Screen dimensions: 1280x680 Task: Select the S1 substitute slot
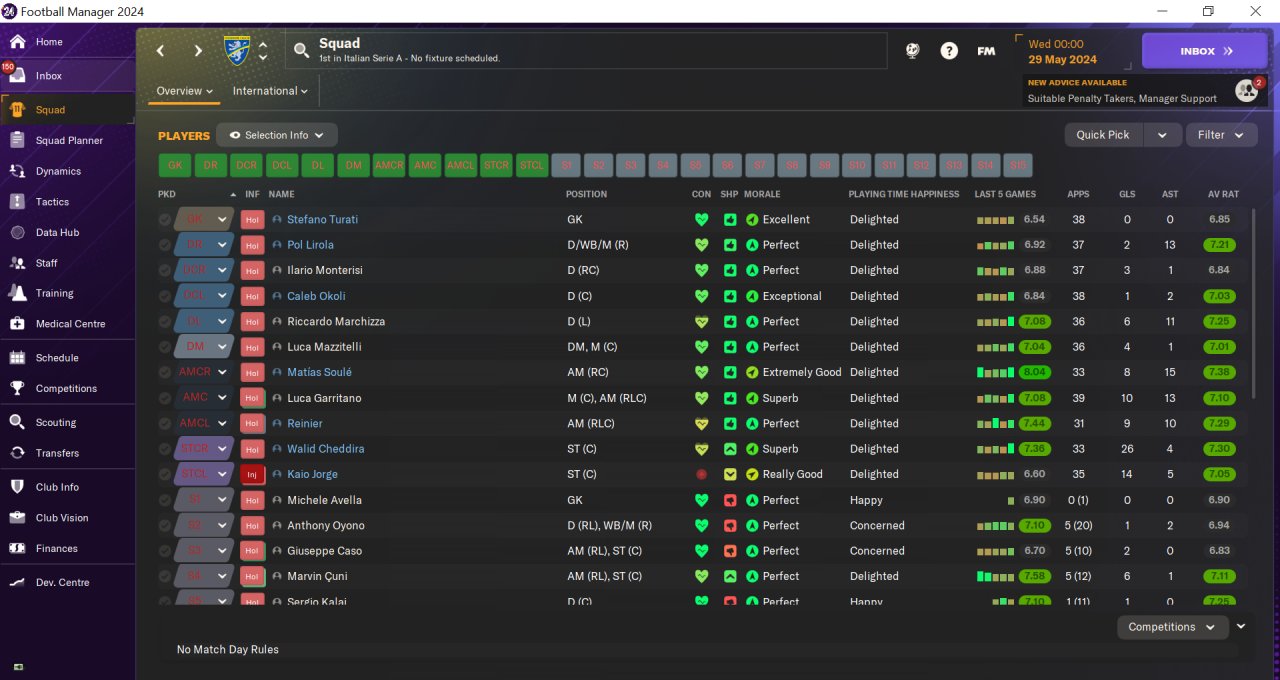pyautogui.click(x=567, y=165)
